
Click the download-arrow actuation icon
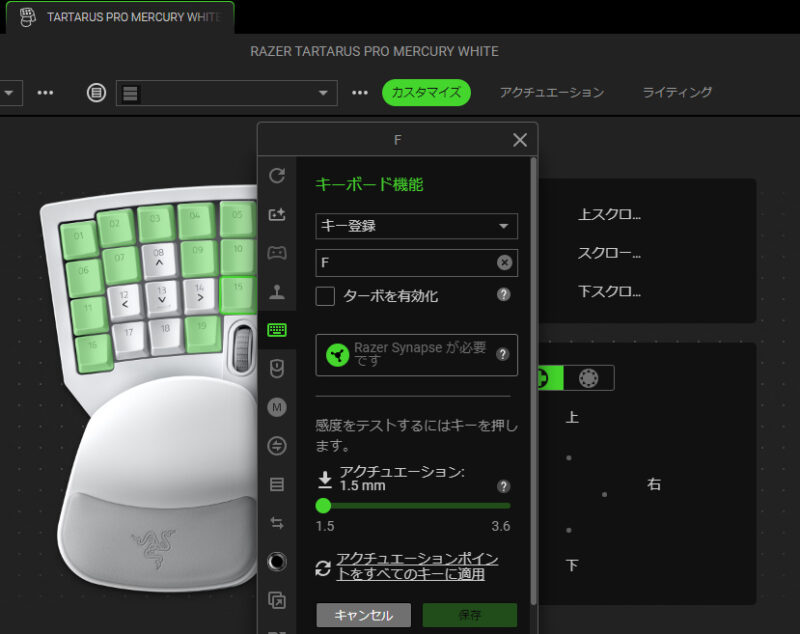pyautogui.click(x=324, y=479)
